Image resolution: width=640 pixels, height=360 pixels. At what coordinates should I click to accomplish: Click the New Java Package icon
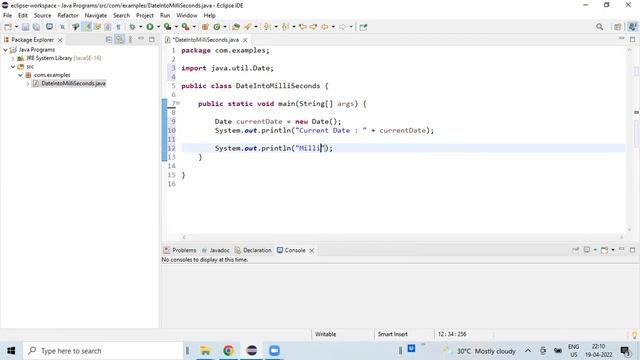click(205, 27)
